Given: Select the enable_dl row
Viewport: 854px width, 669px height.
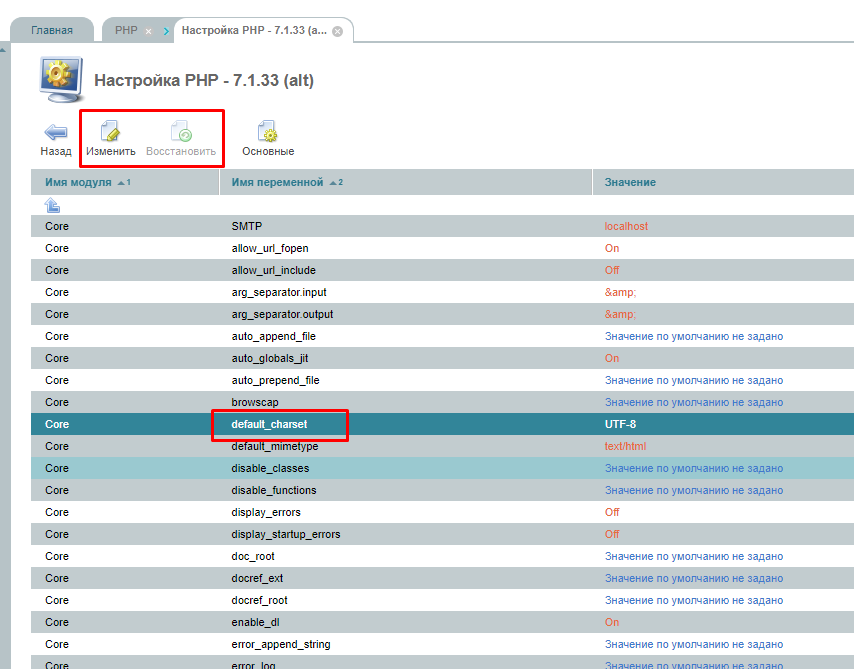Looking at the screenshot, I should coord(442,622).
